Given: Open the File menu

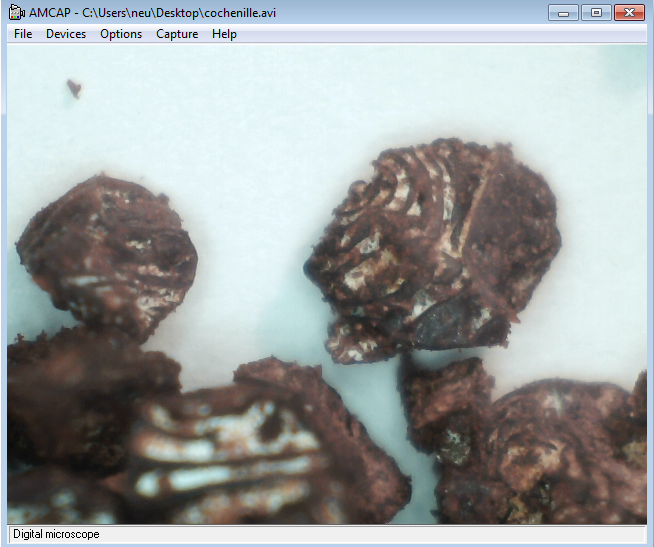Looking at the screenshot, I should click(23, 34).
